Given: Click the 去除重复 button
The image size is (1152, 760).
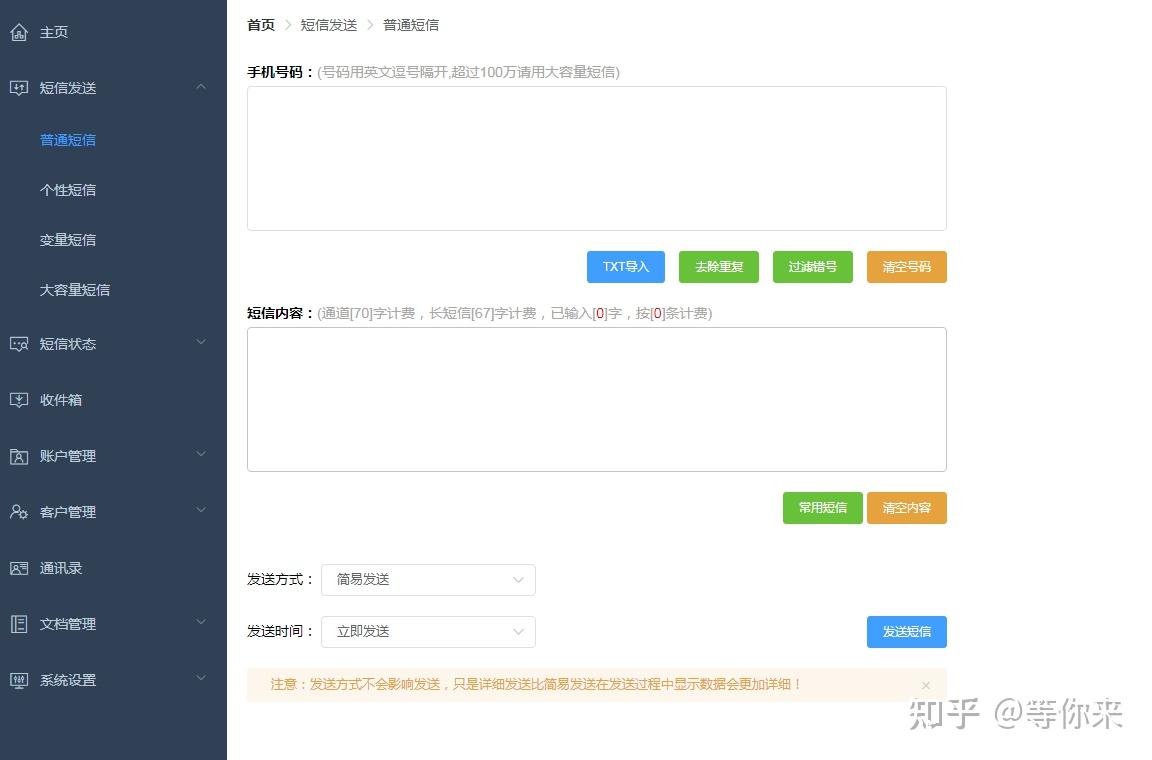Looking at the screenshot, I should click(x=719, y=267).
